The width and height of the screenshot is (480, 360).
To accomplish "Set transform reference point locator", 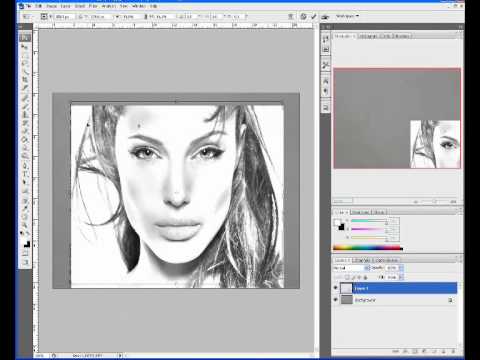I will click(x=44, y=16).
